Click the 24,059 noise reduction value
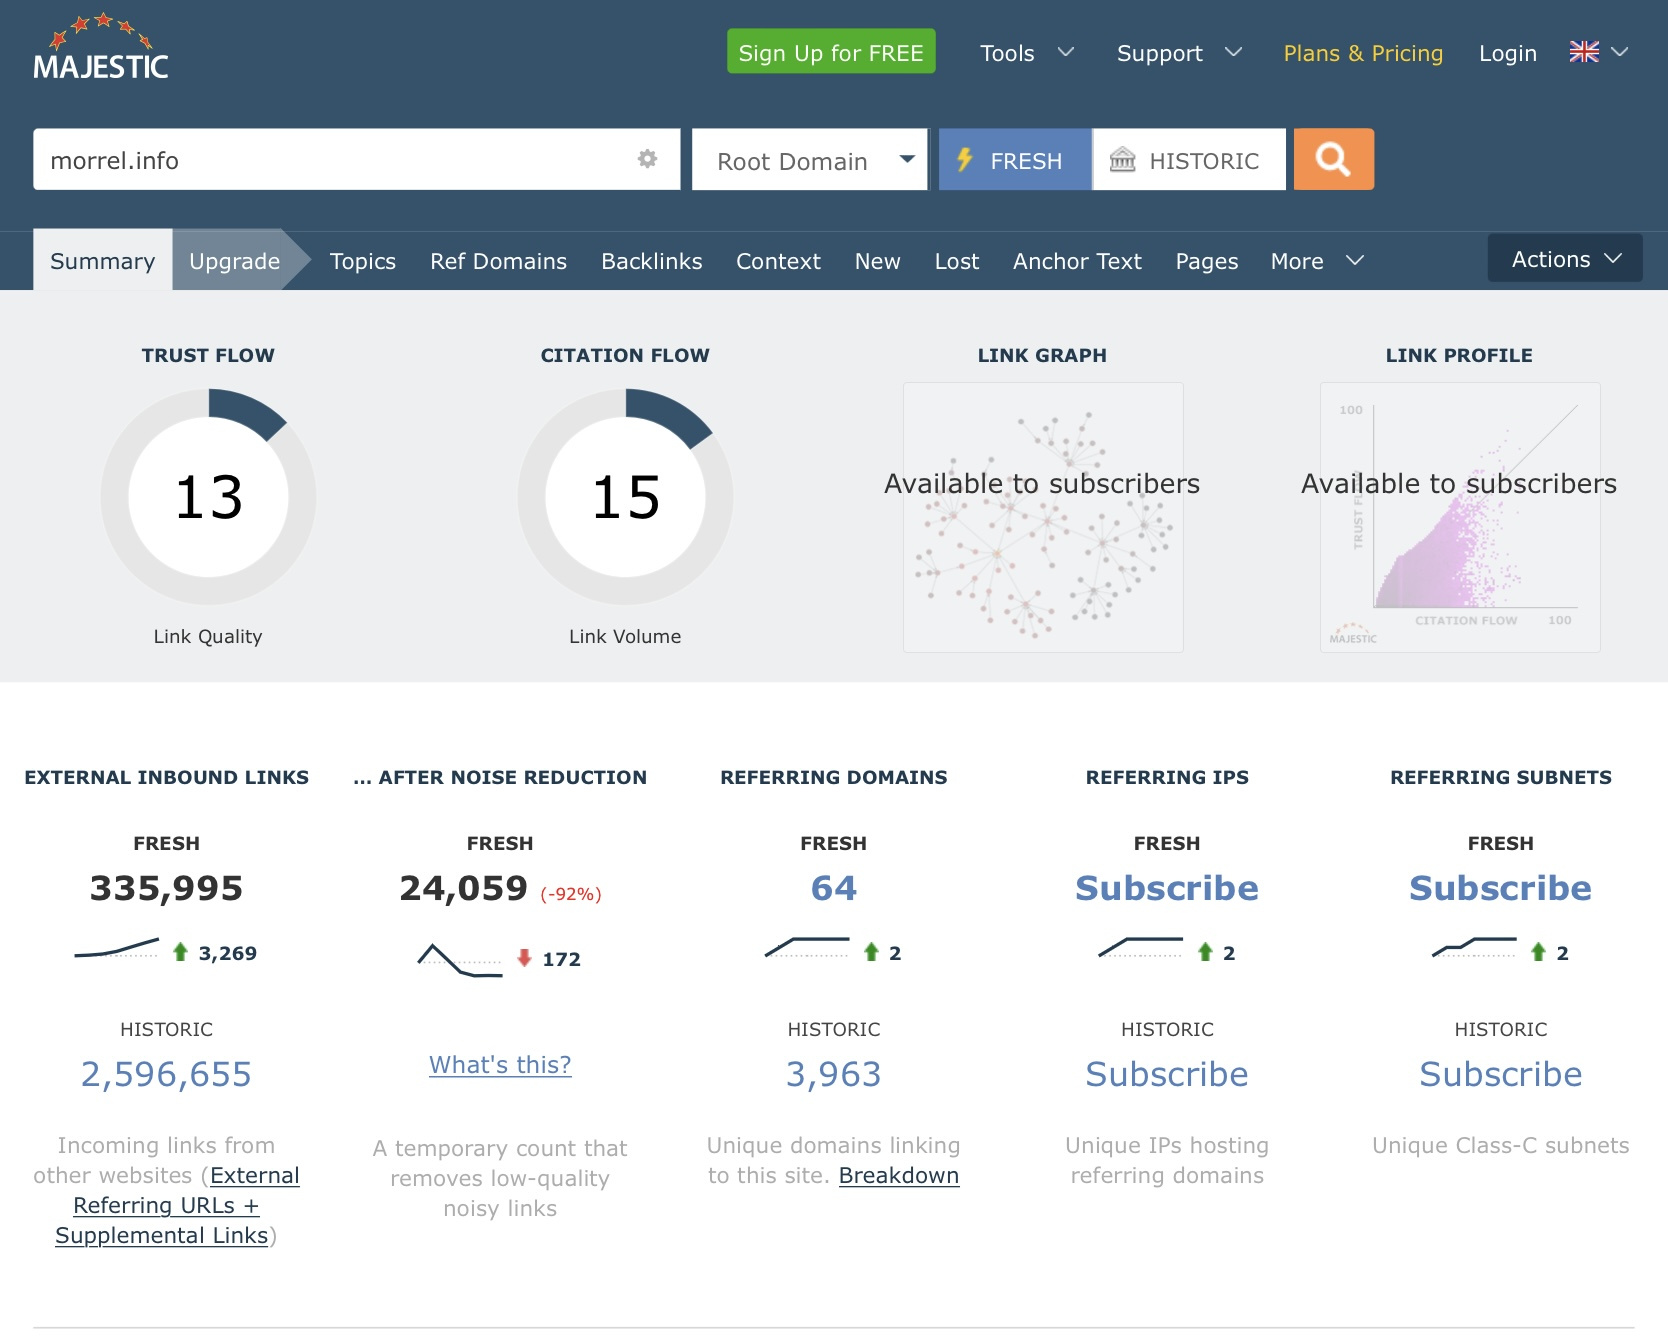1668x1339 pixels. [x=463, y=888]
